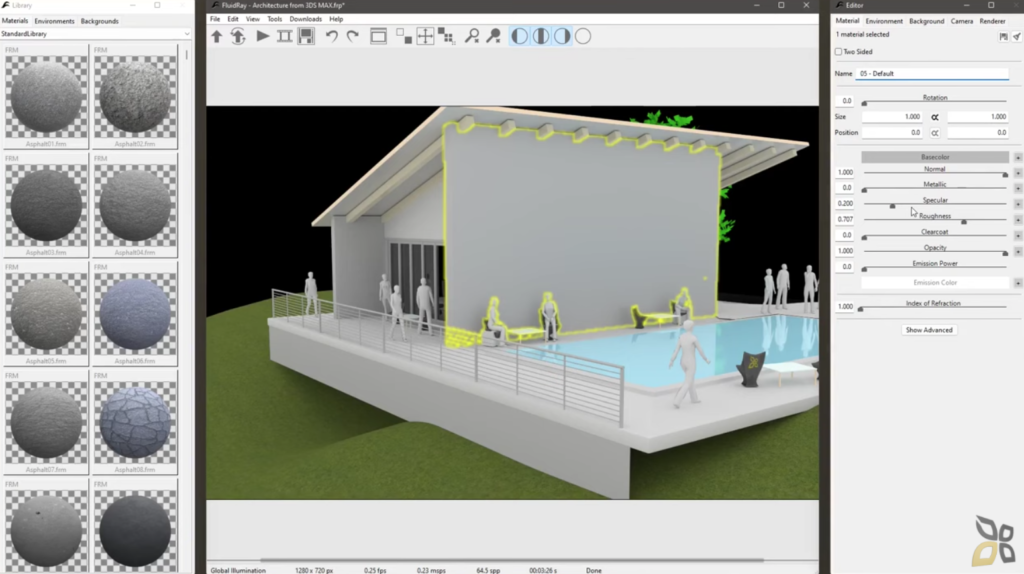Click the plus button beside Emission Color

pyautogui.click(x=1017, y=283)
